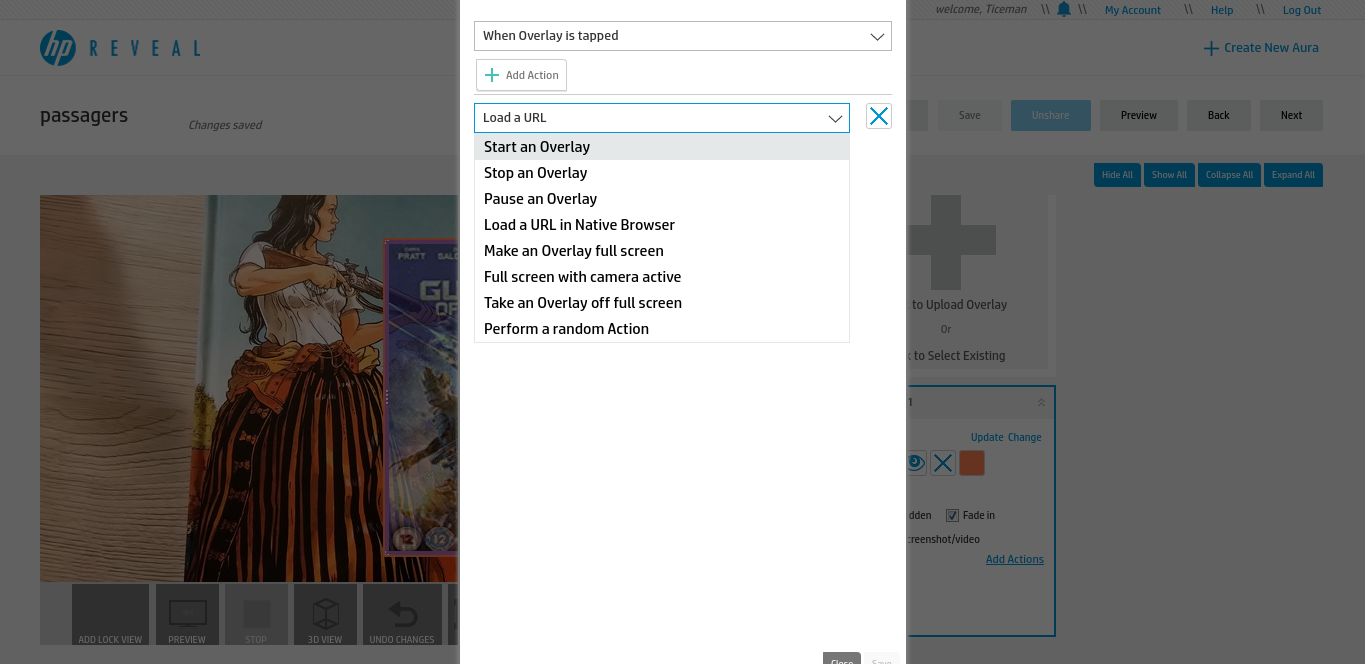Screen dimensions: 1365x664
Task: Open the Help link
Action: (x=1222, y=10)
